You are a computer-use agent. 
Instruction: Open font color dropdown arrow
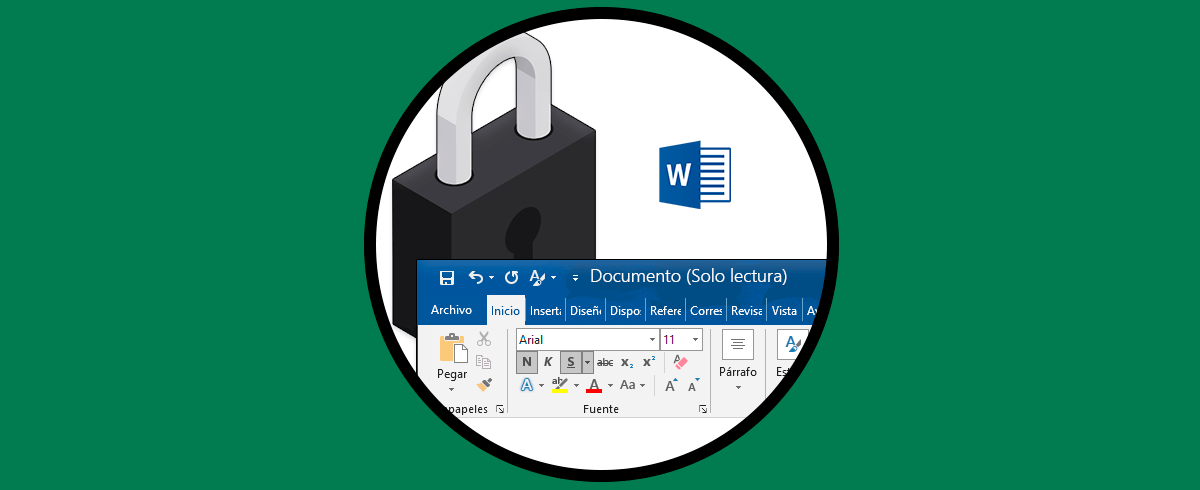click(x=609, y=385)
